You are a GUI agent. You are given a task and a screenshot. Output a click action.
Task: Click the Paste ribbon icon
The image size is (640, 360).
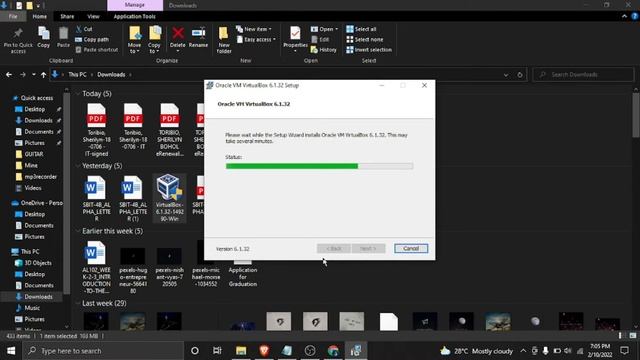pyautogui.click(x=63, y=38)
